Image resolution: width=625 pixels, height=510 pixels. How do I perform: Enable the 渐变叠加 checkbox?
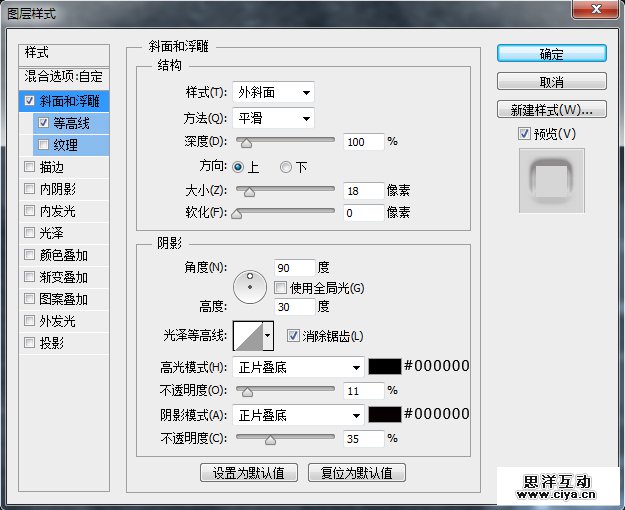29,276
